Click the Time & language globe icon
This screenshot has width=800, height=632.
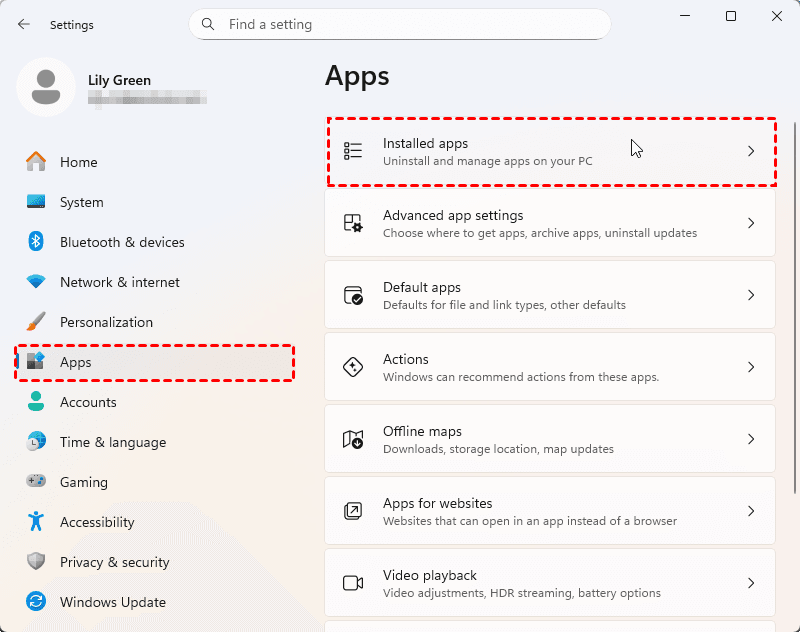click(x=36, y=442)
